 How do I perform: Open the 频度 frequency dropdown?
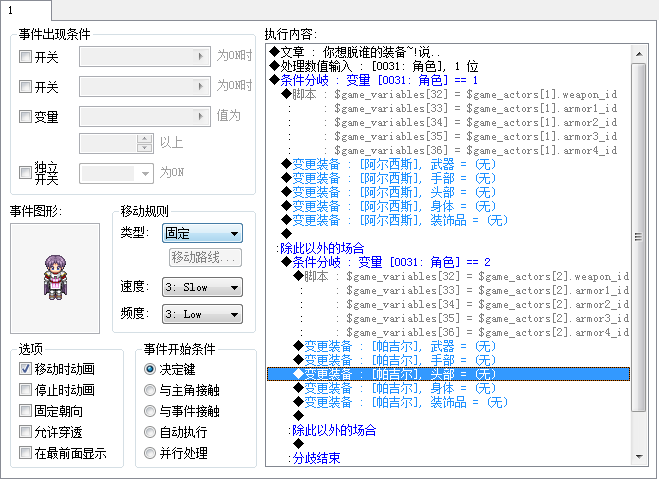(x=202, y=314)
